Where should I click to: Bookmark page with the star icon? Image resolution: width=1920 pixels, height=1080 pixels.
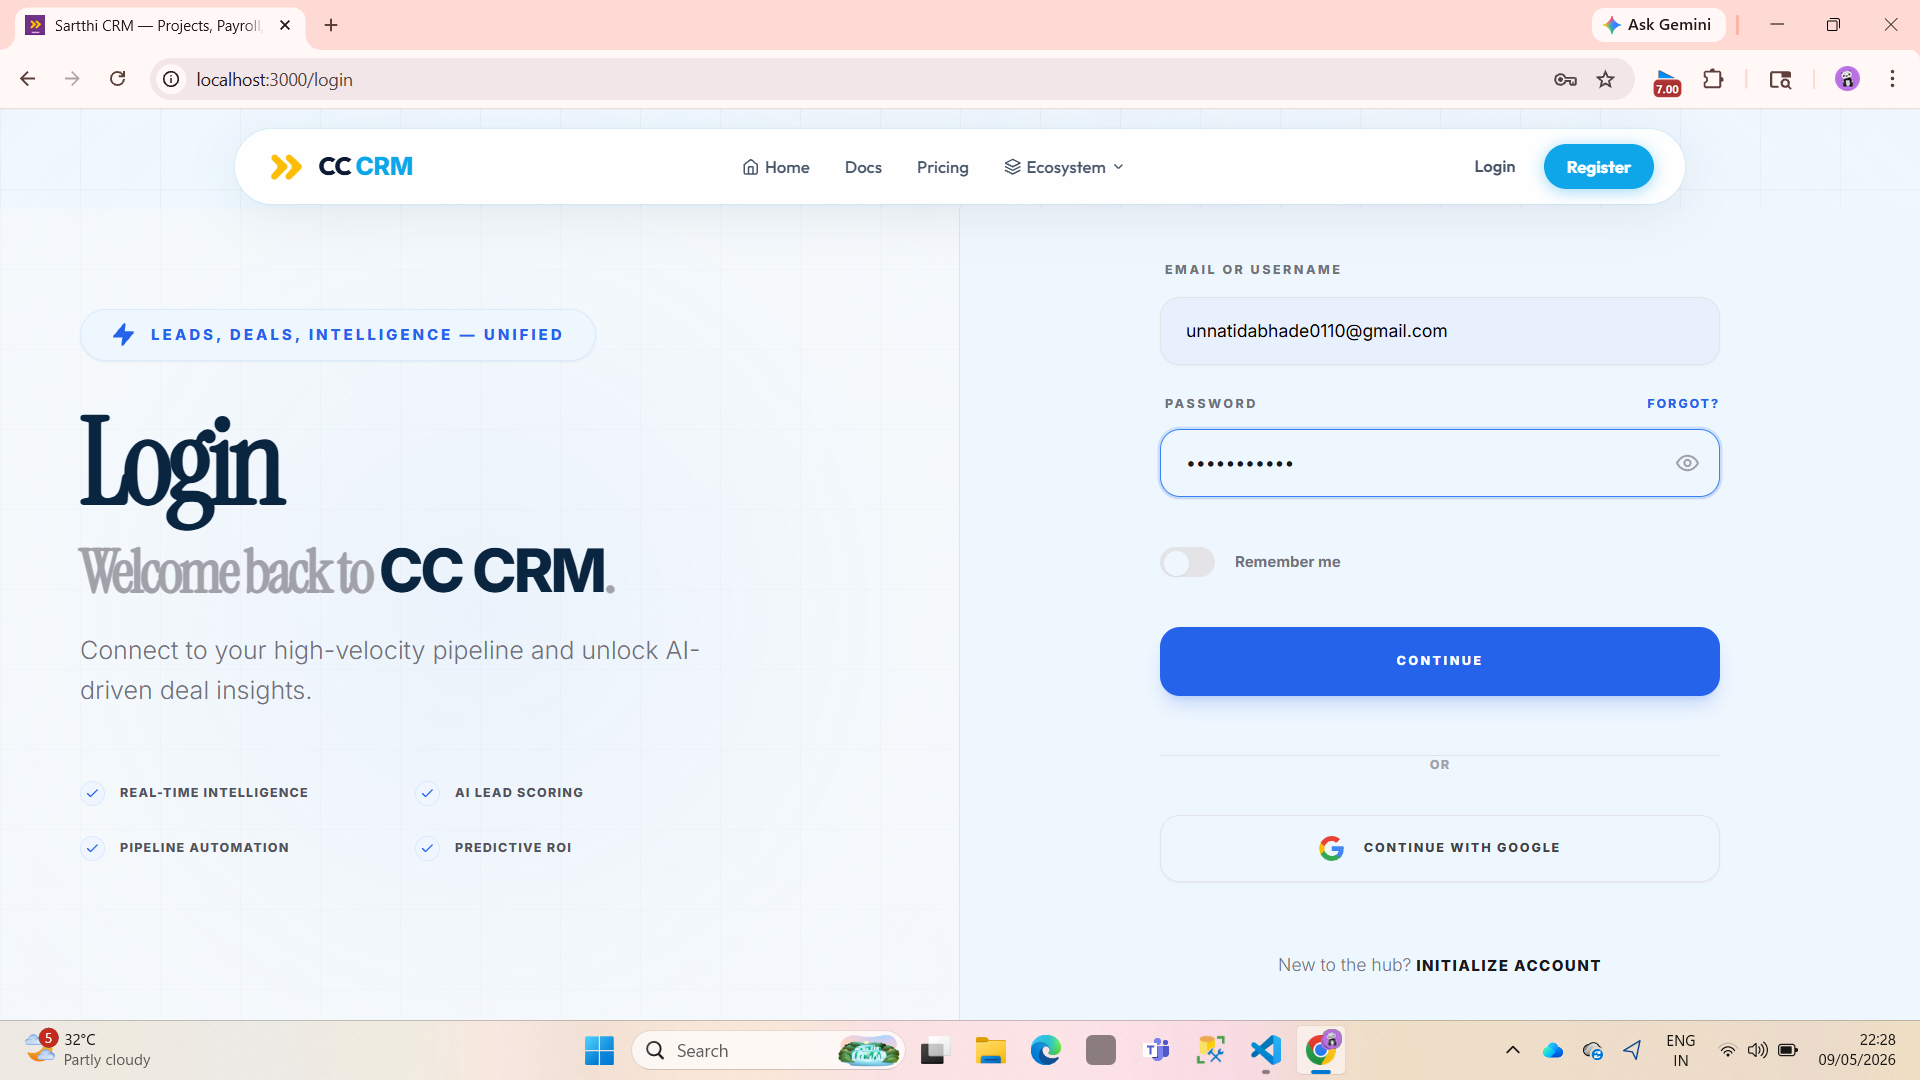click(1605, 80)
